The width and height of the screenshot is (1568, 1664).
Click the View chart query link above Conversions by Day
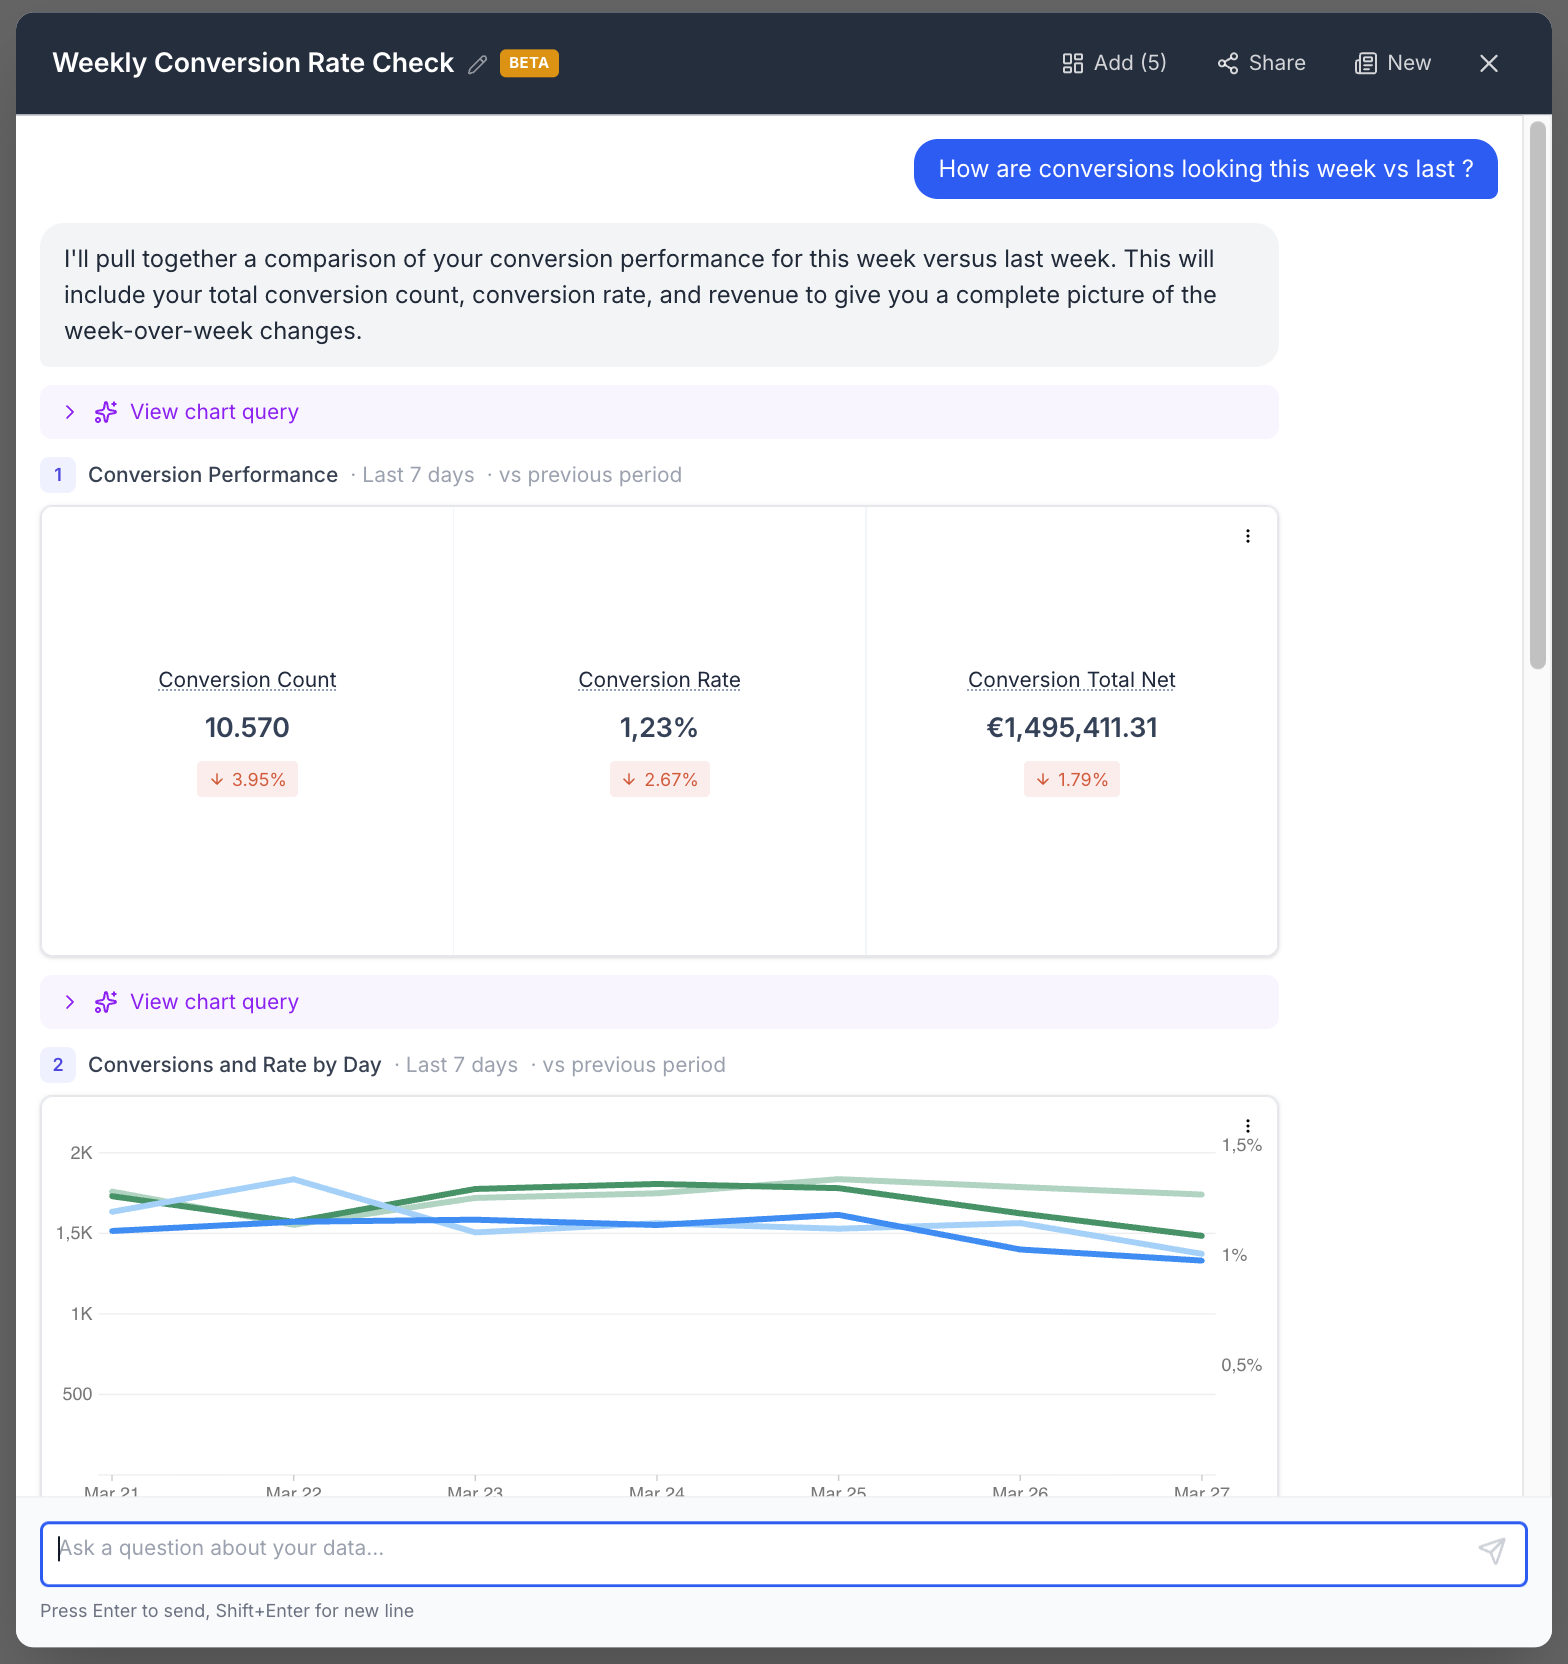214,1002
